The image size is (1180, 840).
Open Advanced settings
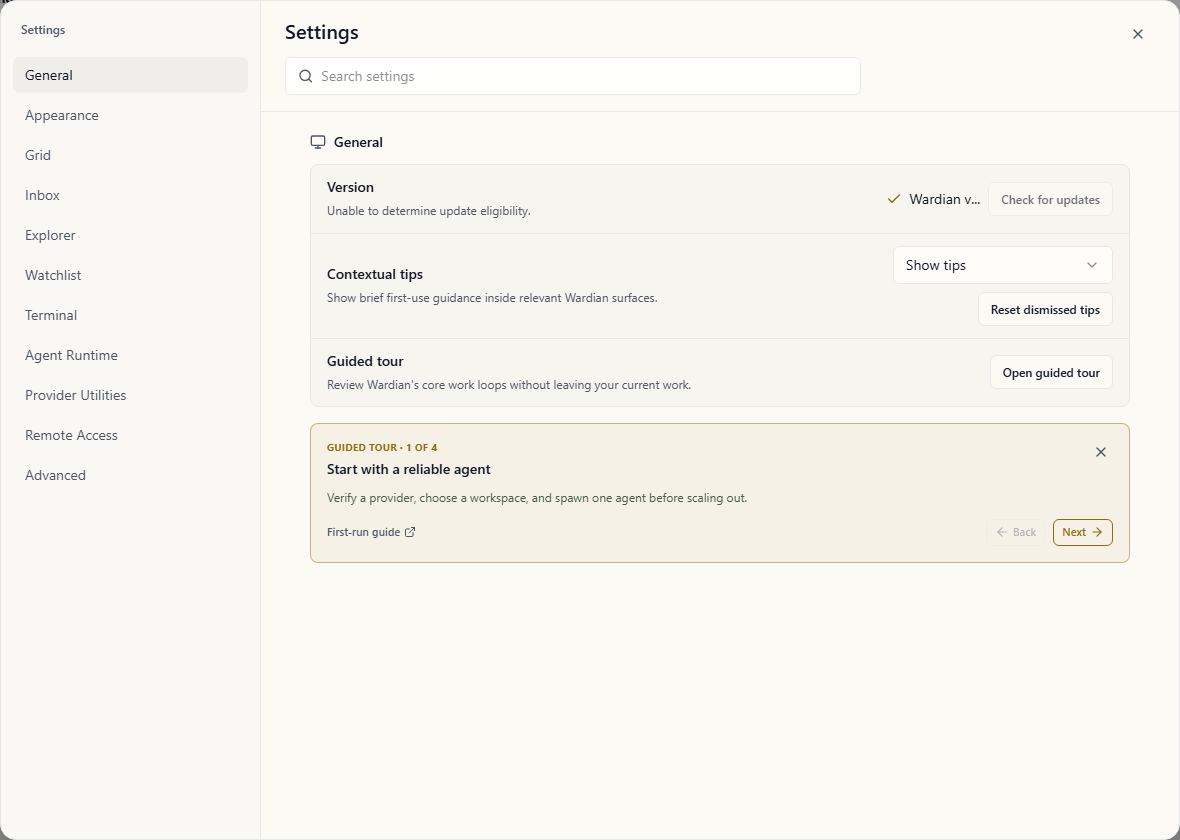[x=130, y=474]
